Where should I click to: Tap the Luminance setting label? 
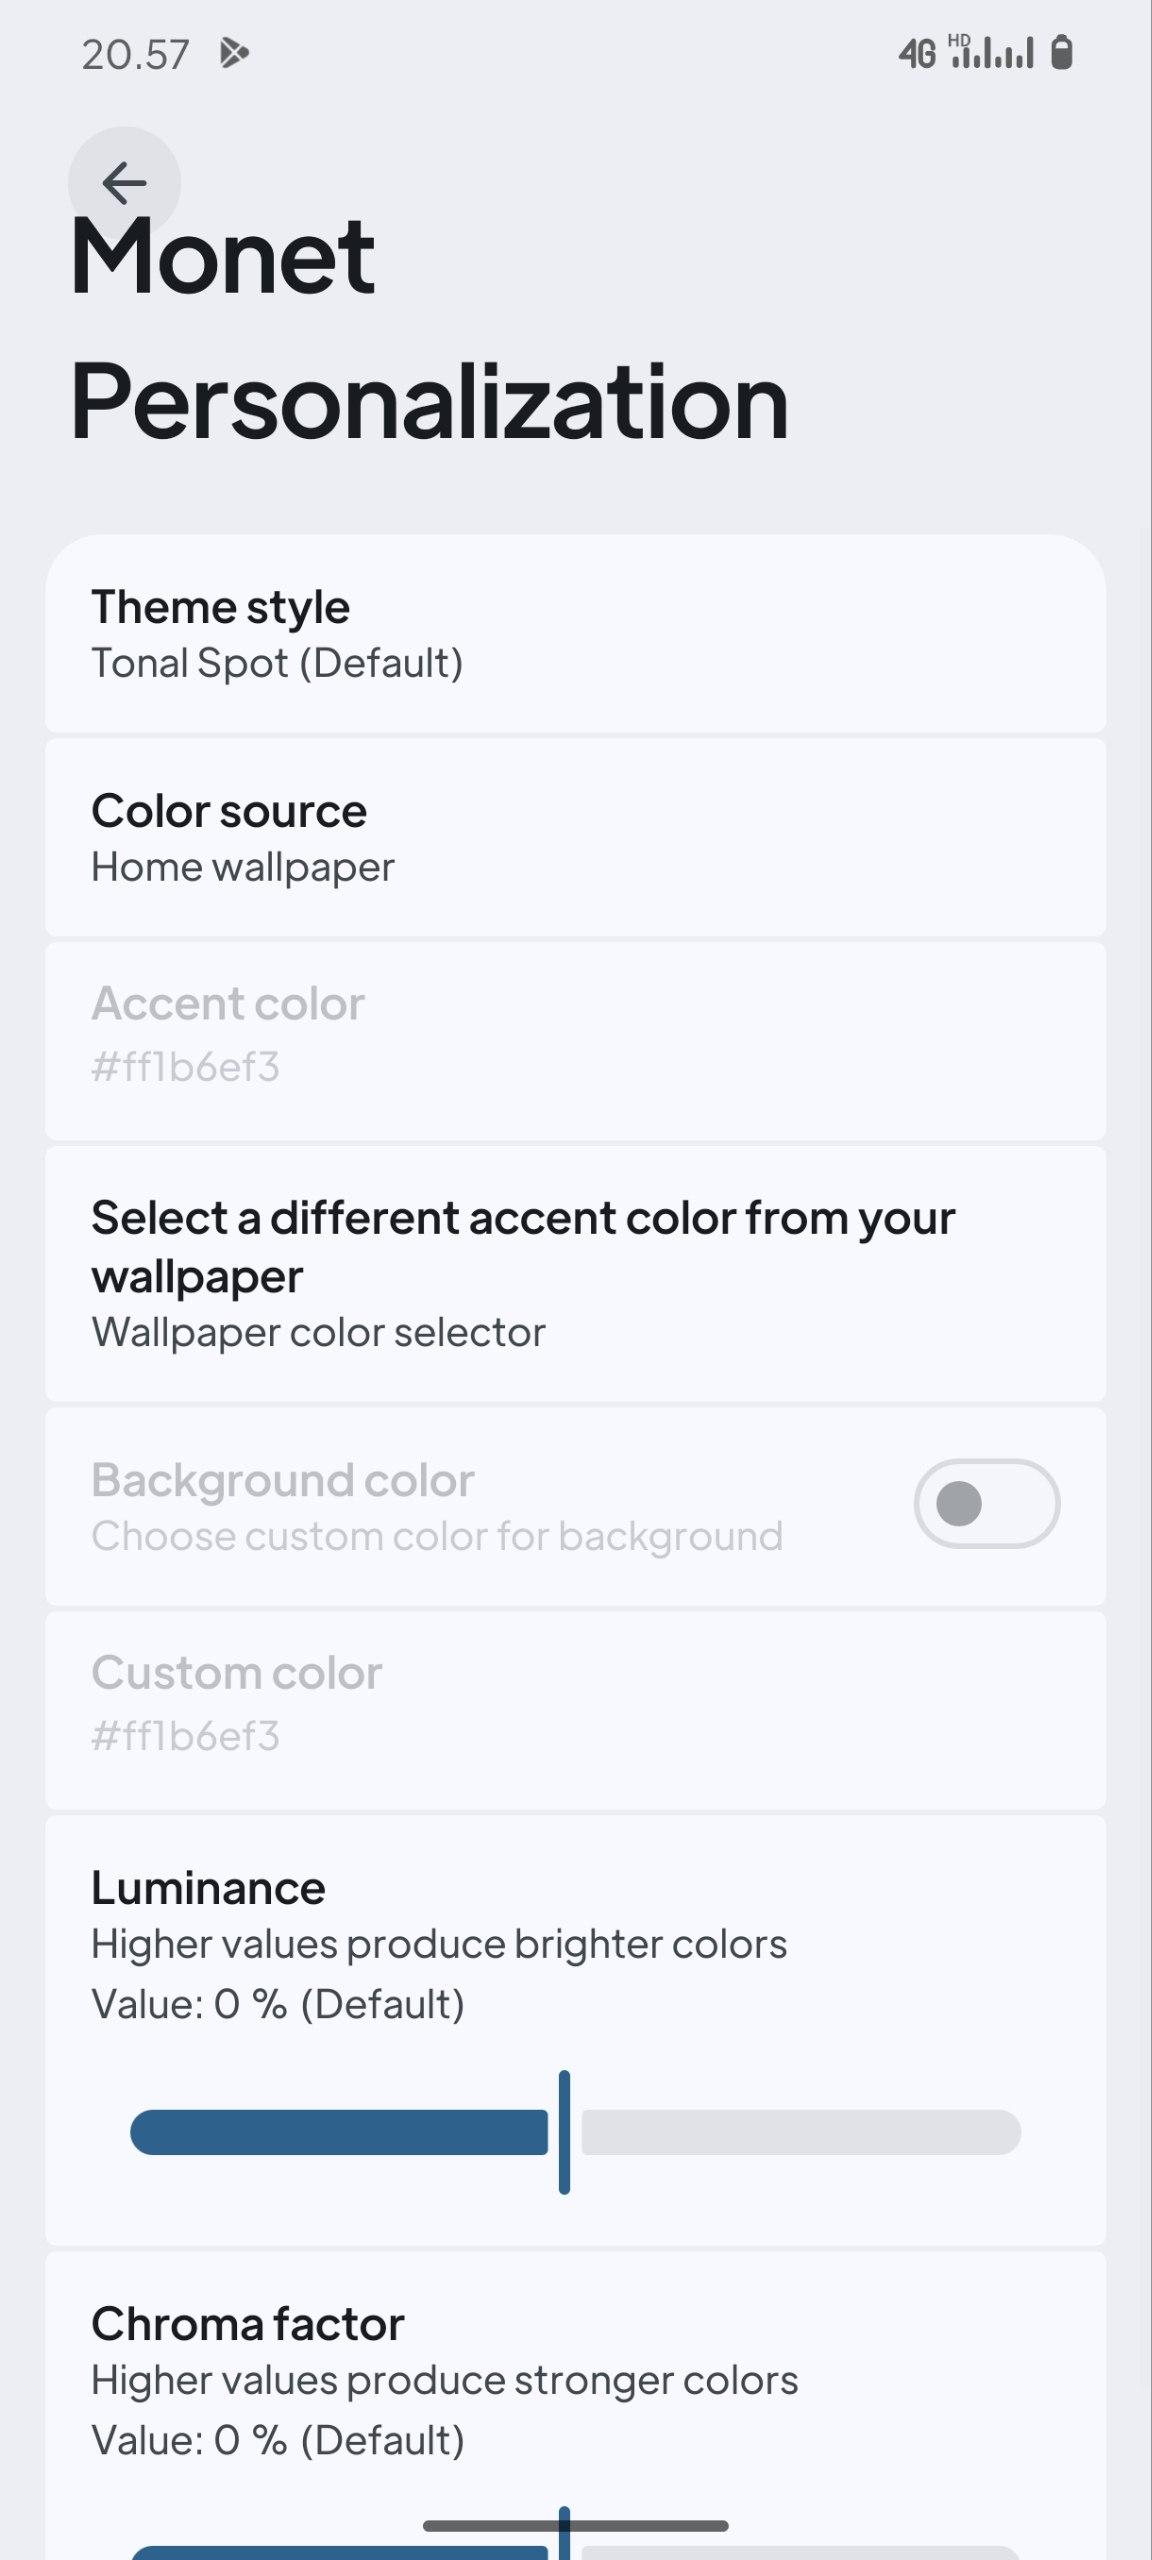(x=208, y=1888)
